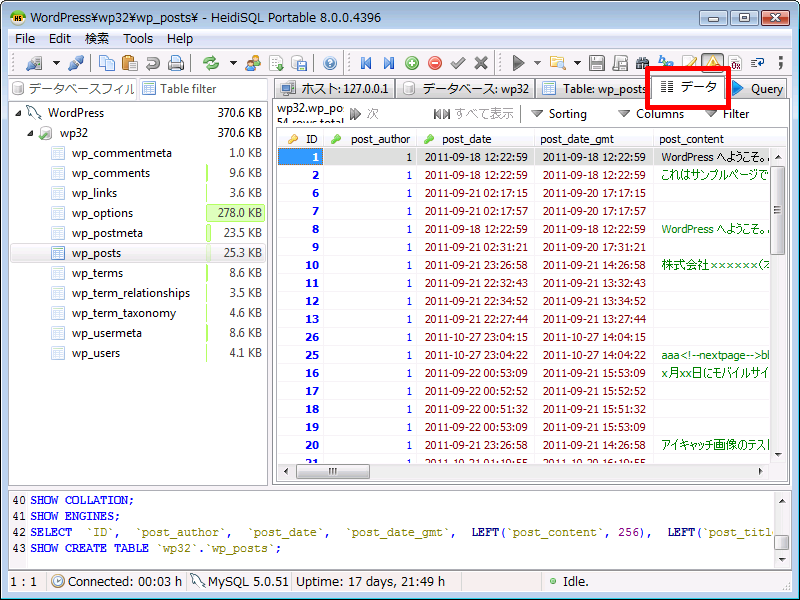Click the binoculars find icon

point(642,63)
